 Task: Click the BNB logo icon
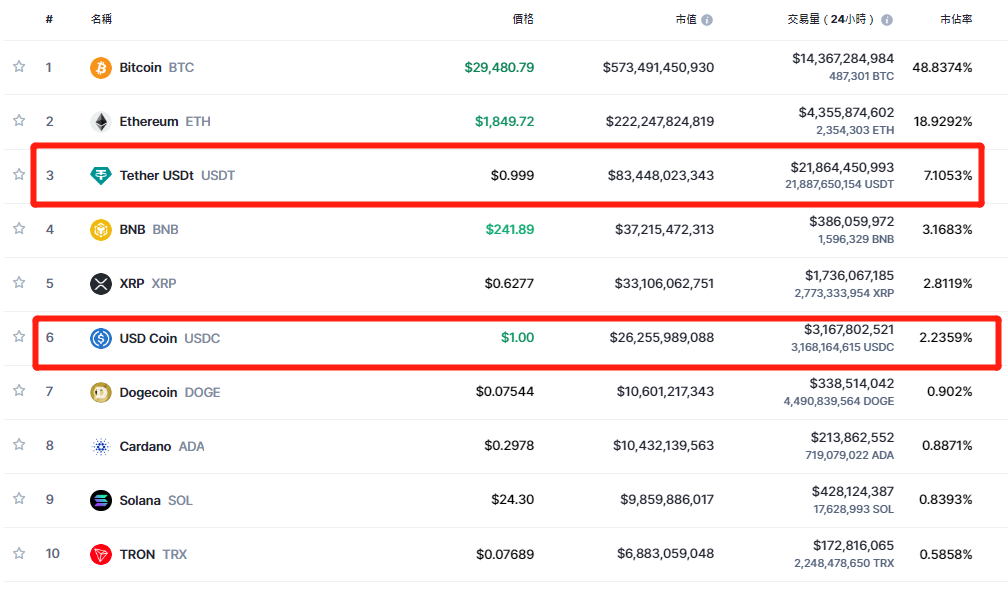[101, 230]
